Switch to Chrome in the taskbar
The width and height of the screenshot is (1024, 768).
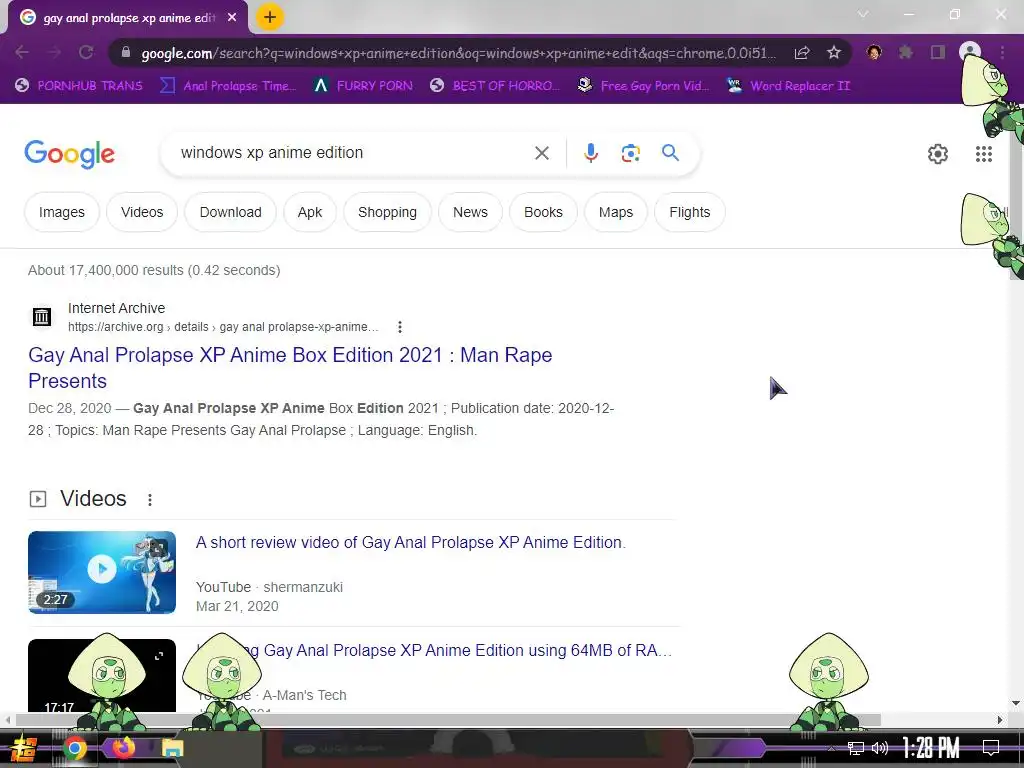point(75,748)
